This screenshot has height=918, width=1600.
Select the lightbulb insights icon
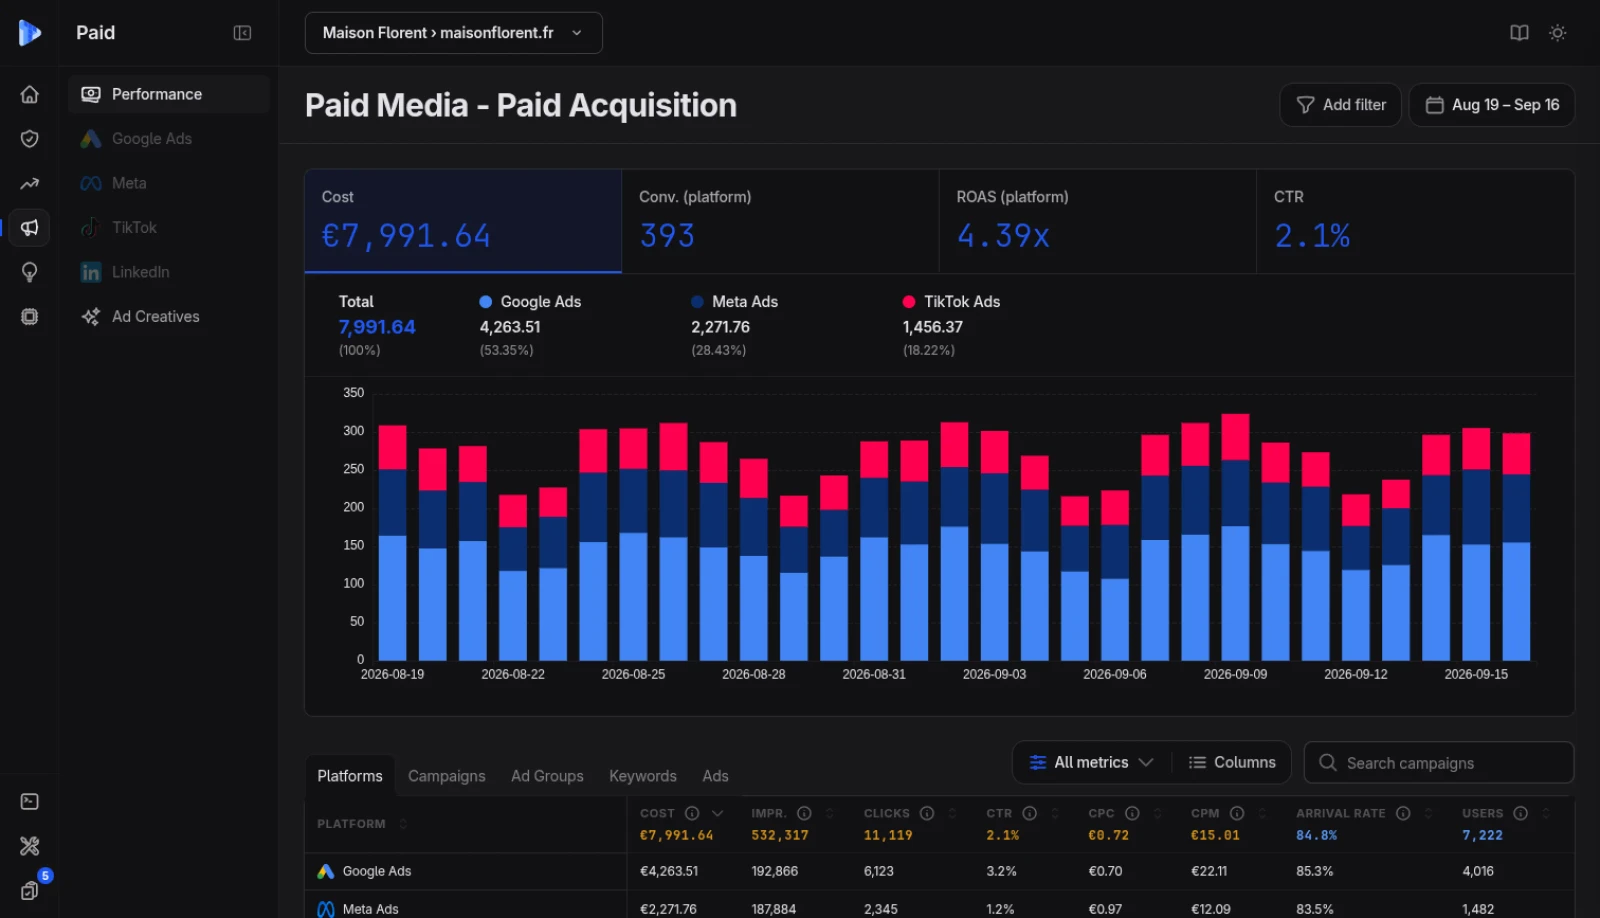point(29,272)
